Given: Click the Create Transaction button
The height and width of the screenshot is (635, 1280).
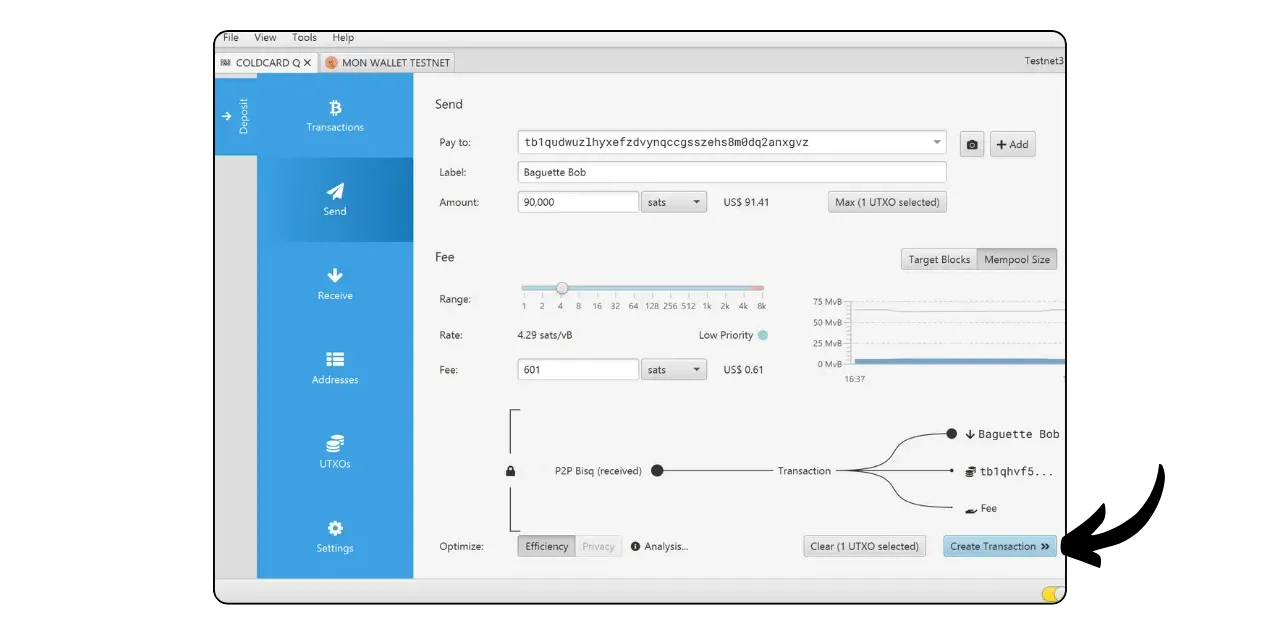Looking at the screenshot, I should tap(999, 546).
